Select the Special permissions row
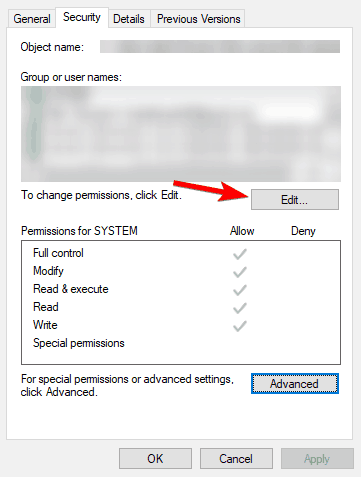 [x=181, y=343]
